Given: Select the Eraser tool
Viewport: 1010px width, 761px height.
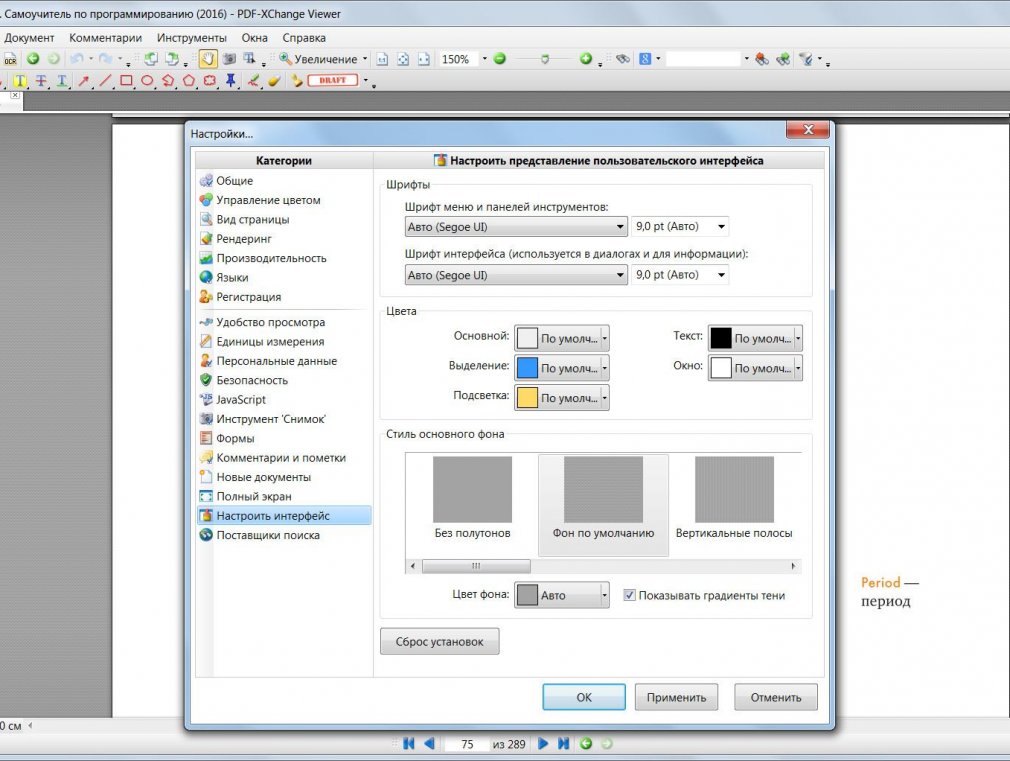Looking at the screenshot, I should point(274,81).
